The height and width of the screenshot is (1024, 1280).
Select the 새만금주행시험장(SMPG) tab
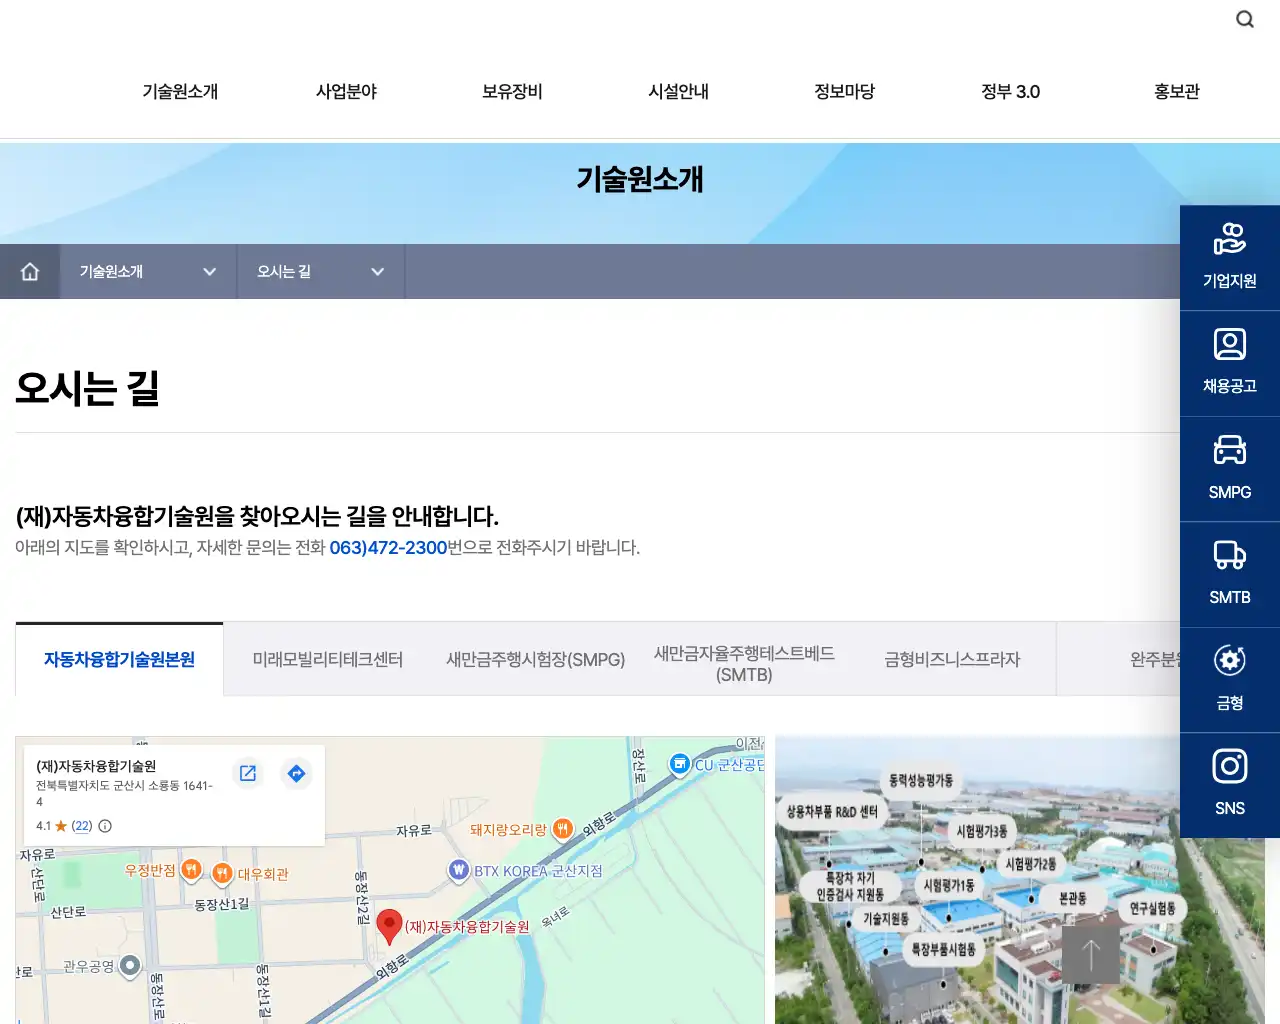point(536,659)
